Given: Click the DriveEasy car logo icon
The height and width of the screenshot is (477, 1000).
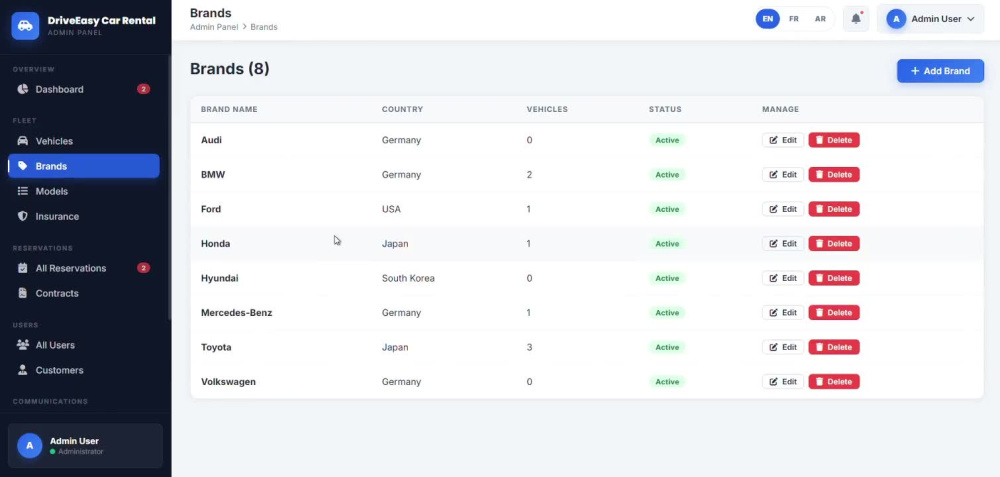Looking at the screenshot, I should click(25, 26).
